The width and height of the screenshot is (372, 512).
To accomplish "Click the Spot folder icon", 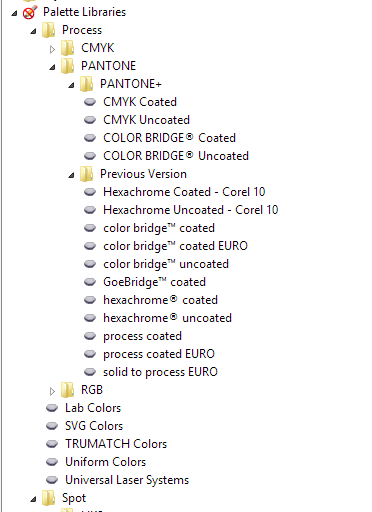I will pos(49,498).
